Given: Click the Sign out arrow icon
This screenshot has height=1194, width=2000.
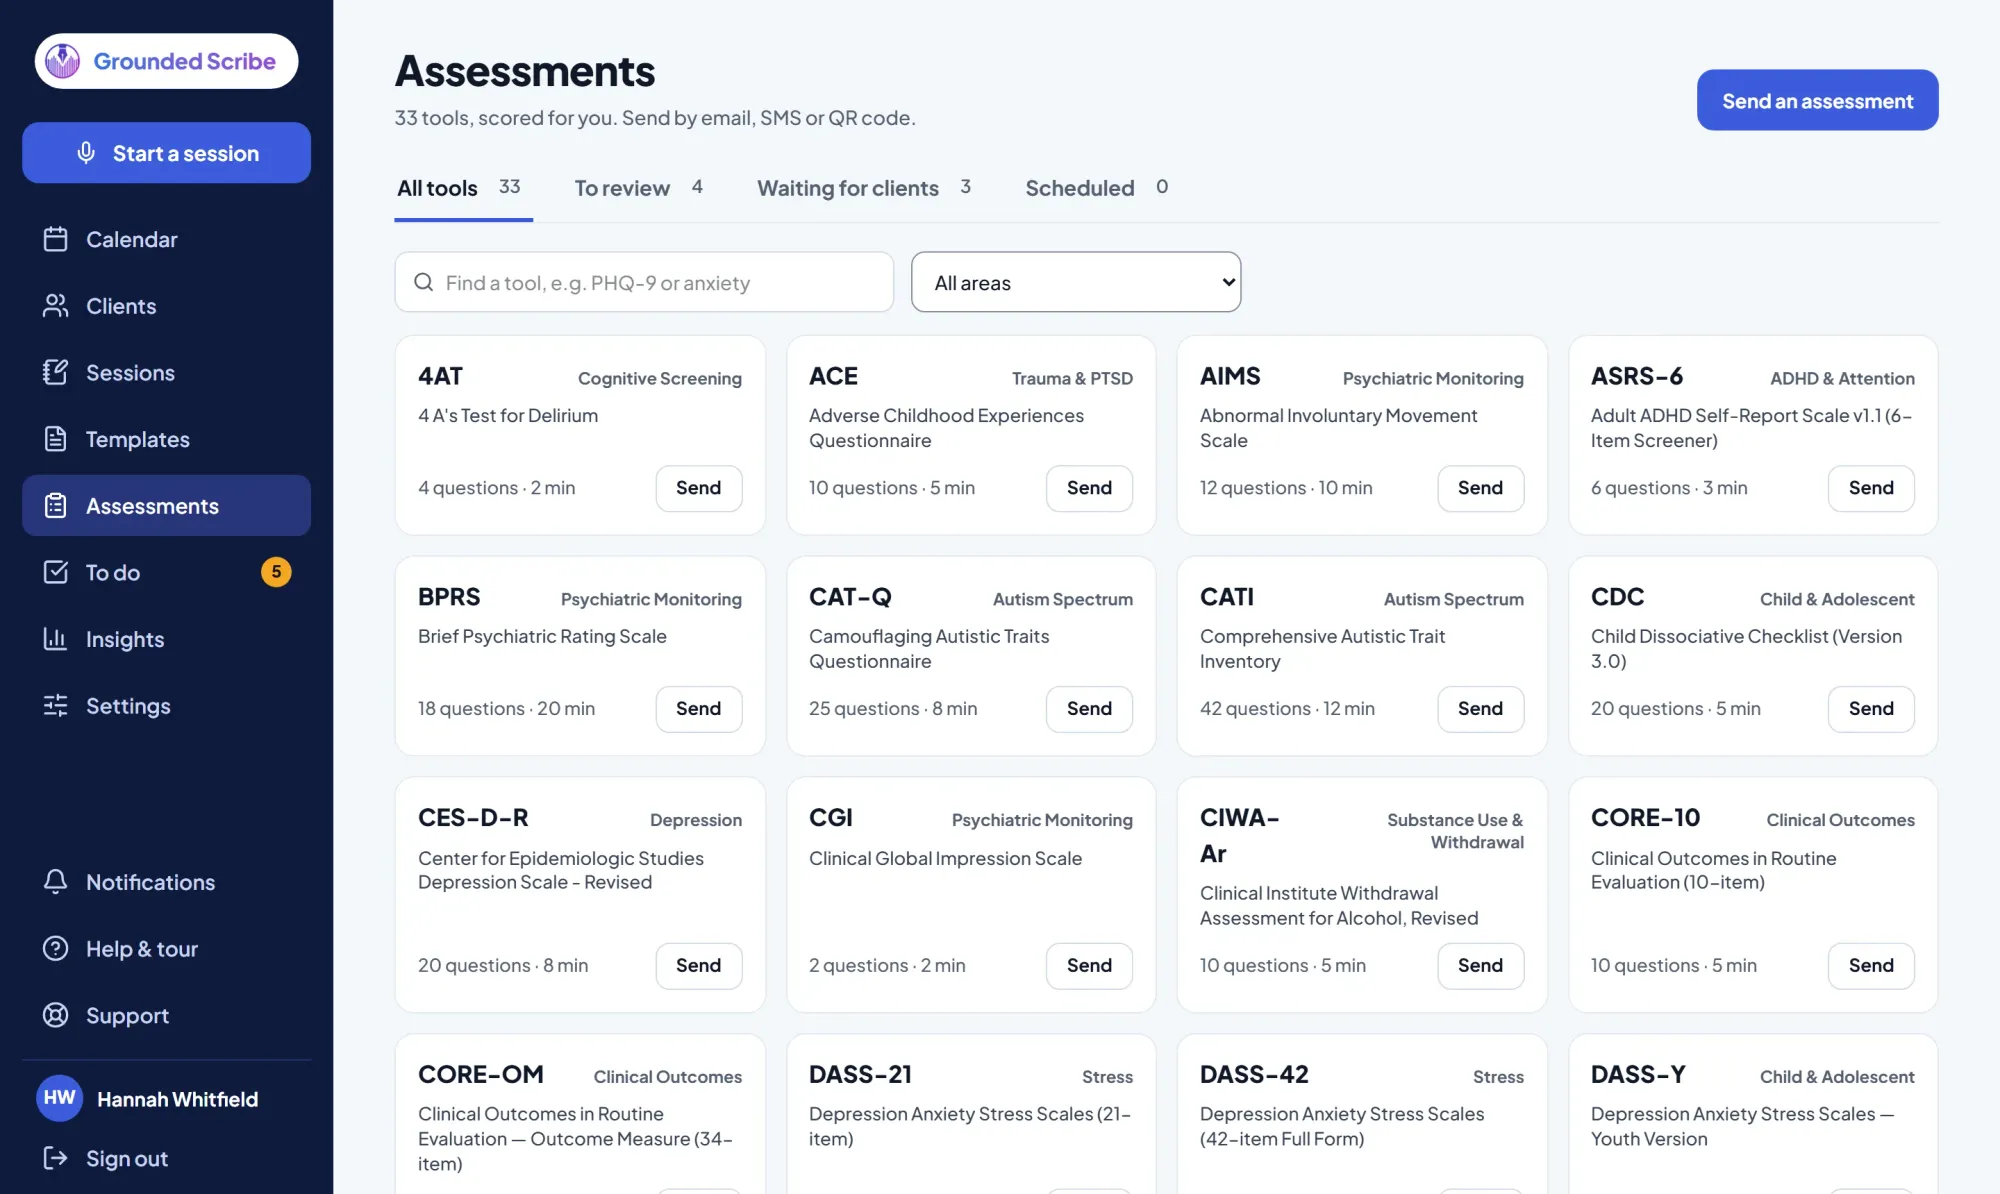Looking at the screenshot, I should click(56, 1158).
